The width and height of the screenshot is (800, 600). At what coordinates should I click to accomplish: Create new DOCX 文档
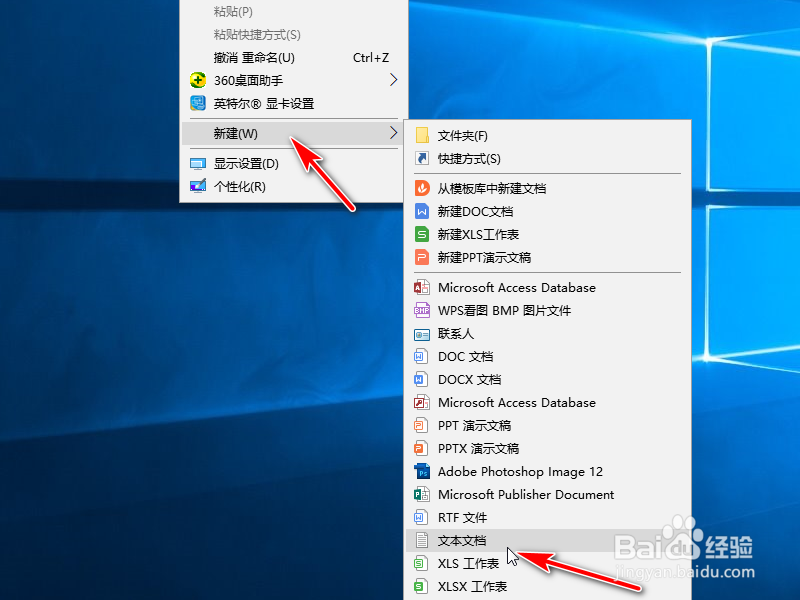[547, 379]
